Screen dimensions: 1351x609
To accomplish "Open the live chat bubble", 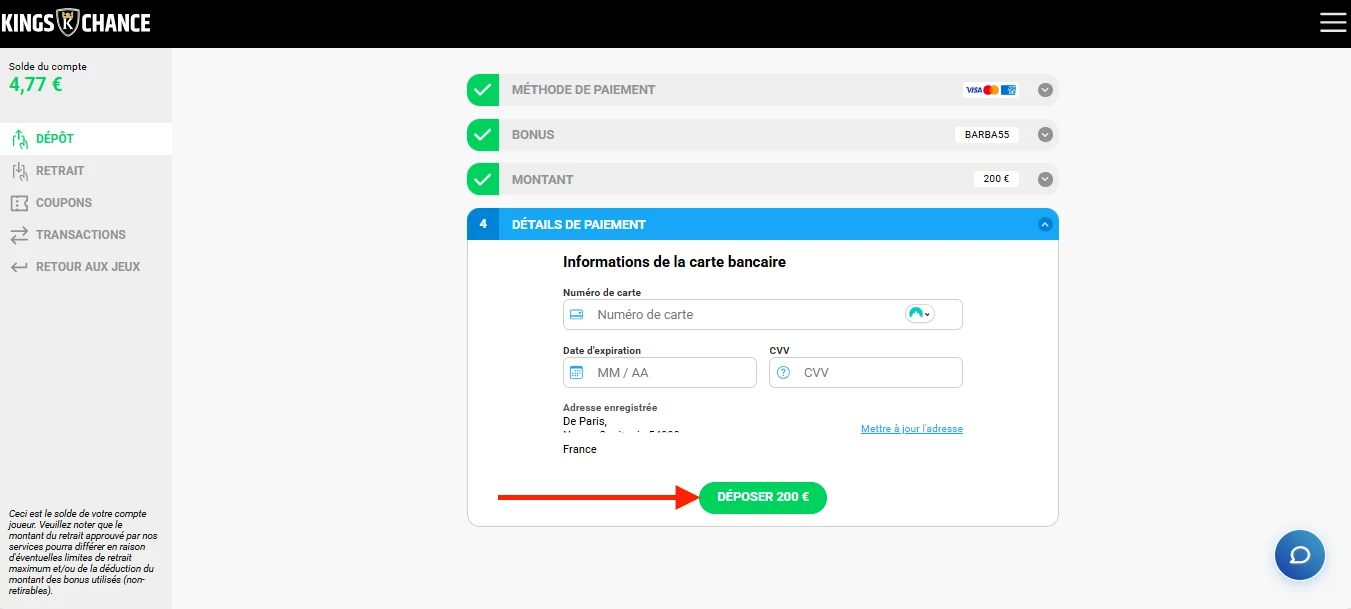I will [1299, 555].
